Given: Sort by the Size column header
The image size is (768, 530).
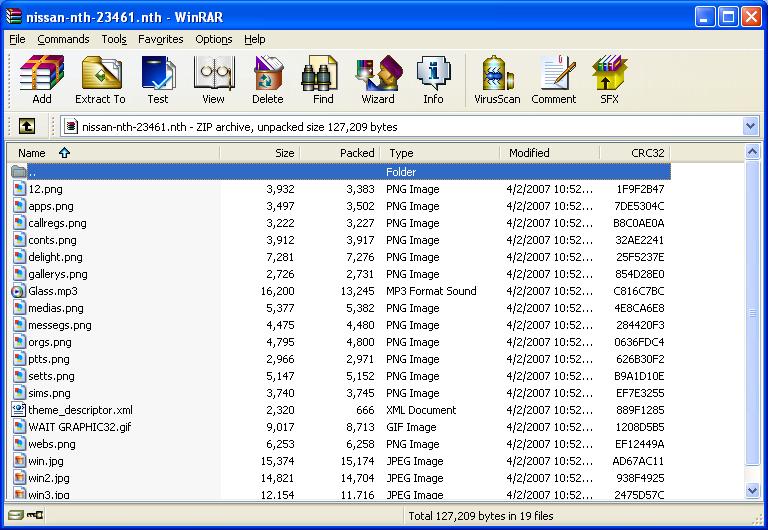Looking at the screenshot, I should (x=260, y=153).
